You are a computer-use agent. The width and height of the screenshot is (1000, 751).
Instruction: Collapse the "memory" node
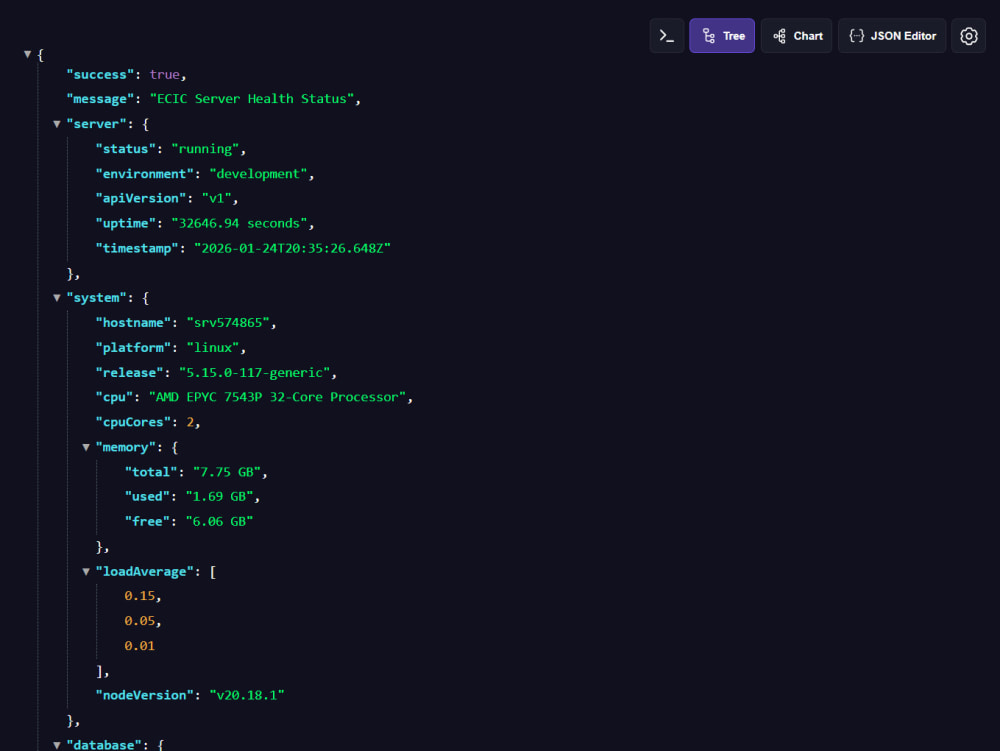[85, 448]
